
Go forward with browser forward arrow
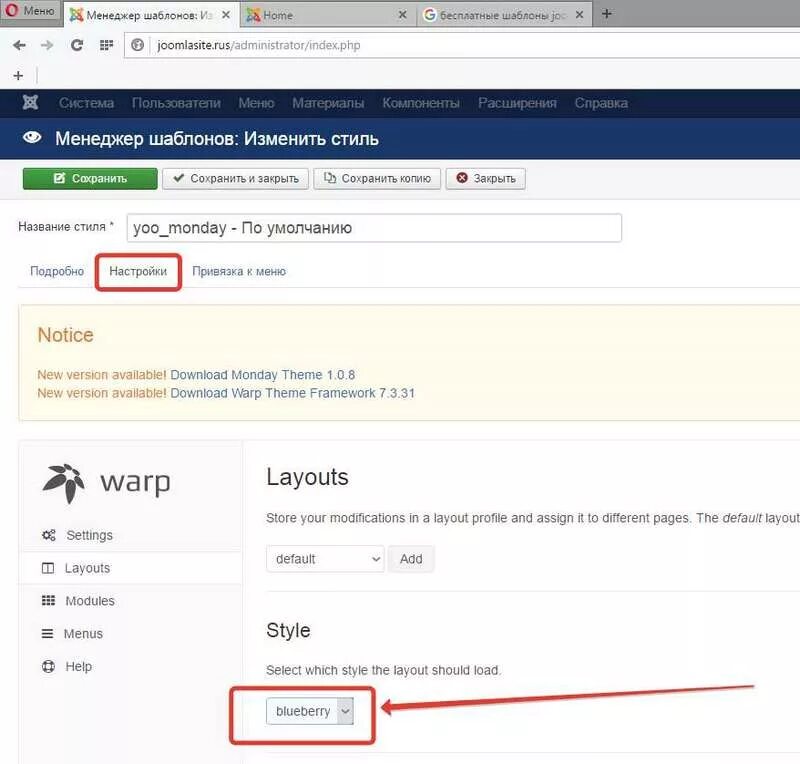point(47,45)
